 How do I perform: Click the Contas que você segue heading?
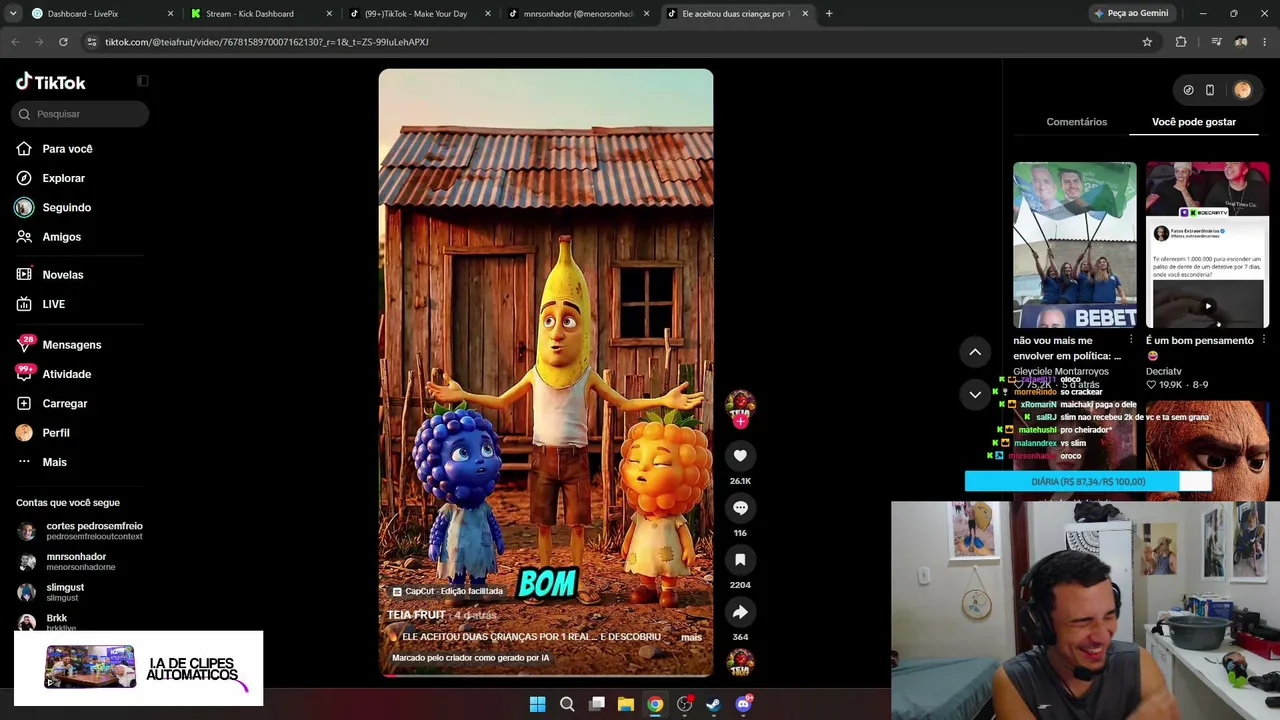68,503
